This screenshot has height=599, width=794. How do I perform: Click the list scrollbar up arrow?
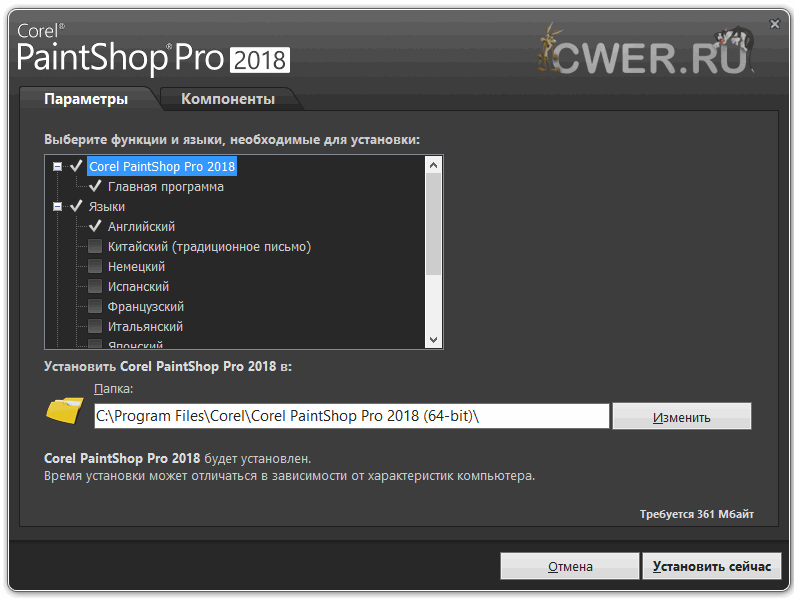[433, 165]
